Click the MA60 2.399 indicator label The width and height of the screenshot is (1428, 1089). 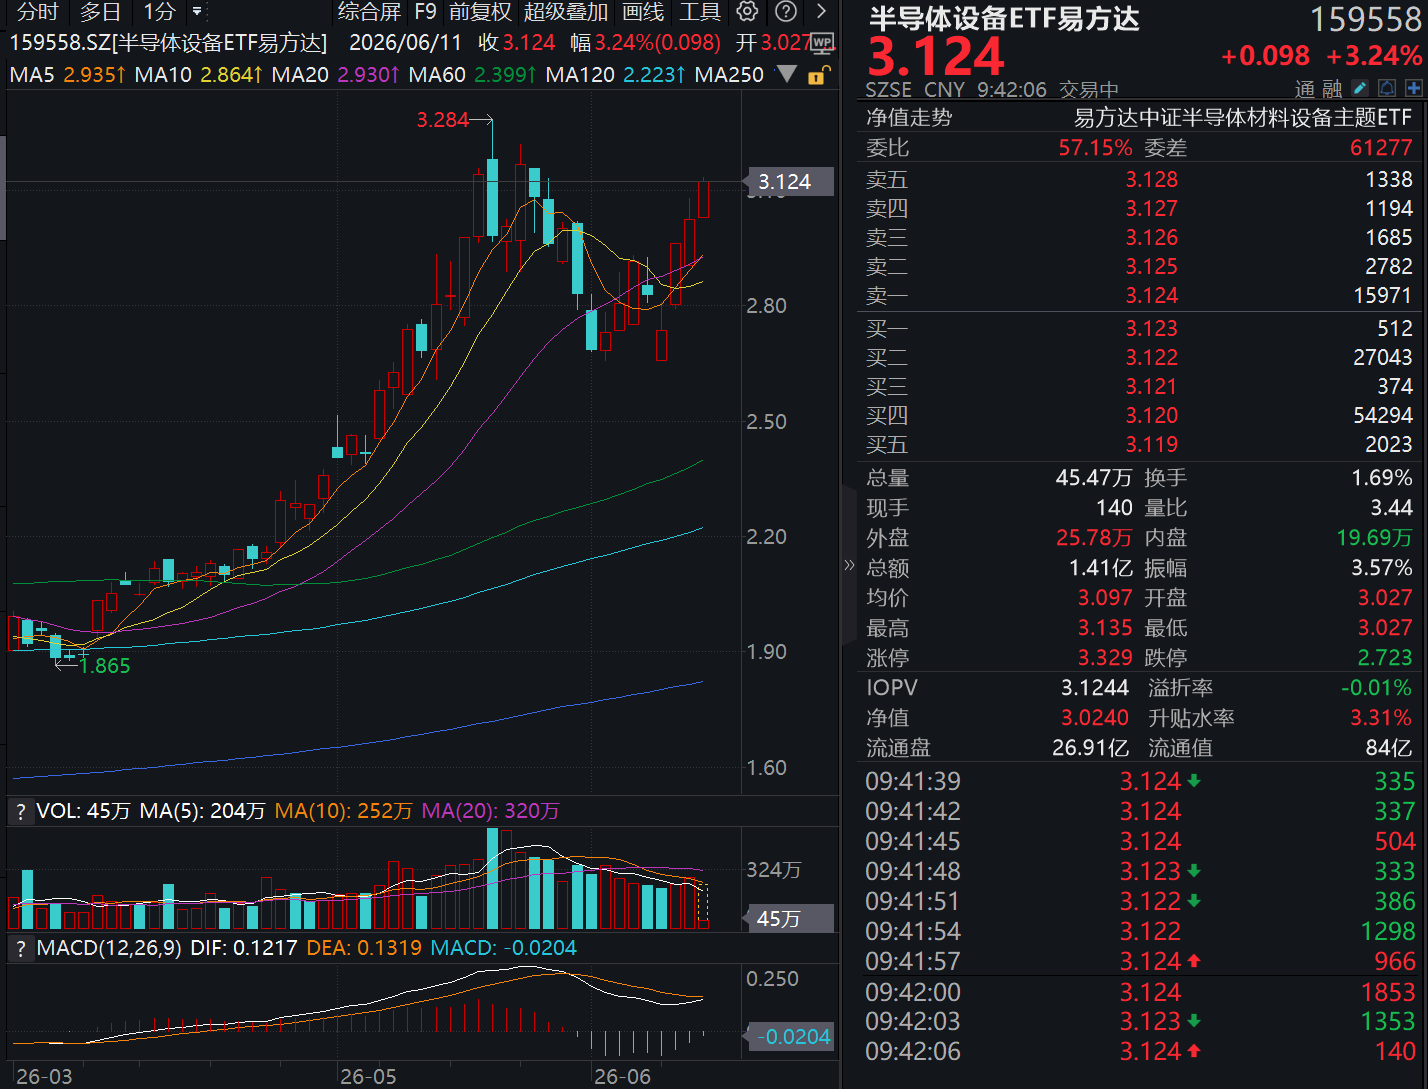point(473,74)
